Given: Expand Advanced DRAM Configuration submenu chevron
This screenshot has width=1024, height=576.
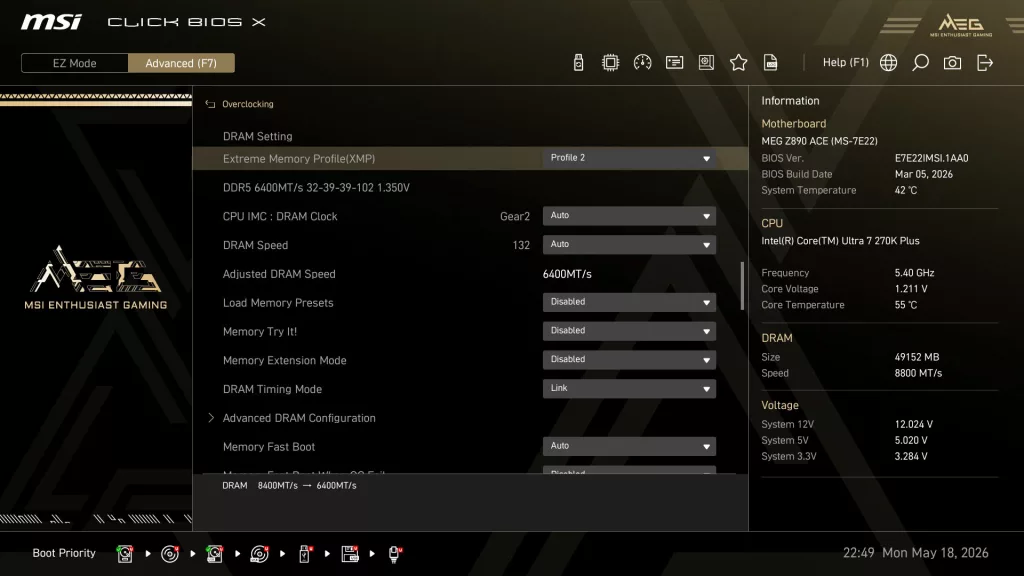Looking at the screenshot, I should [x=211, y=418].
